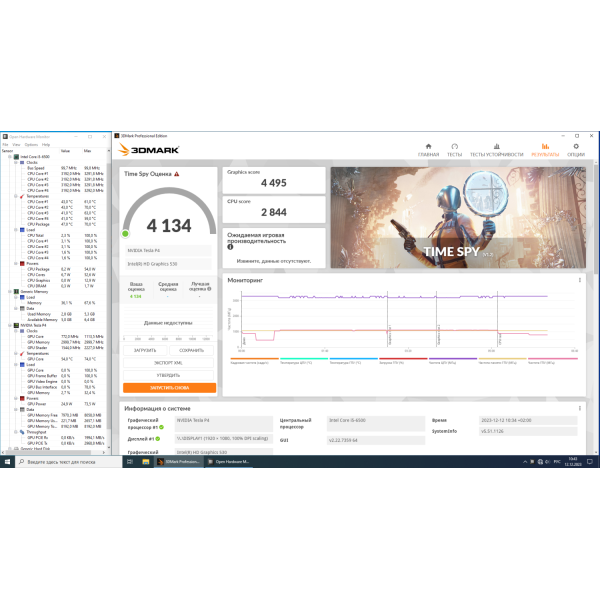
Task: Open View menu in Open Hardware Monitor
Action: (16, 145)
